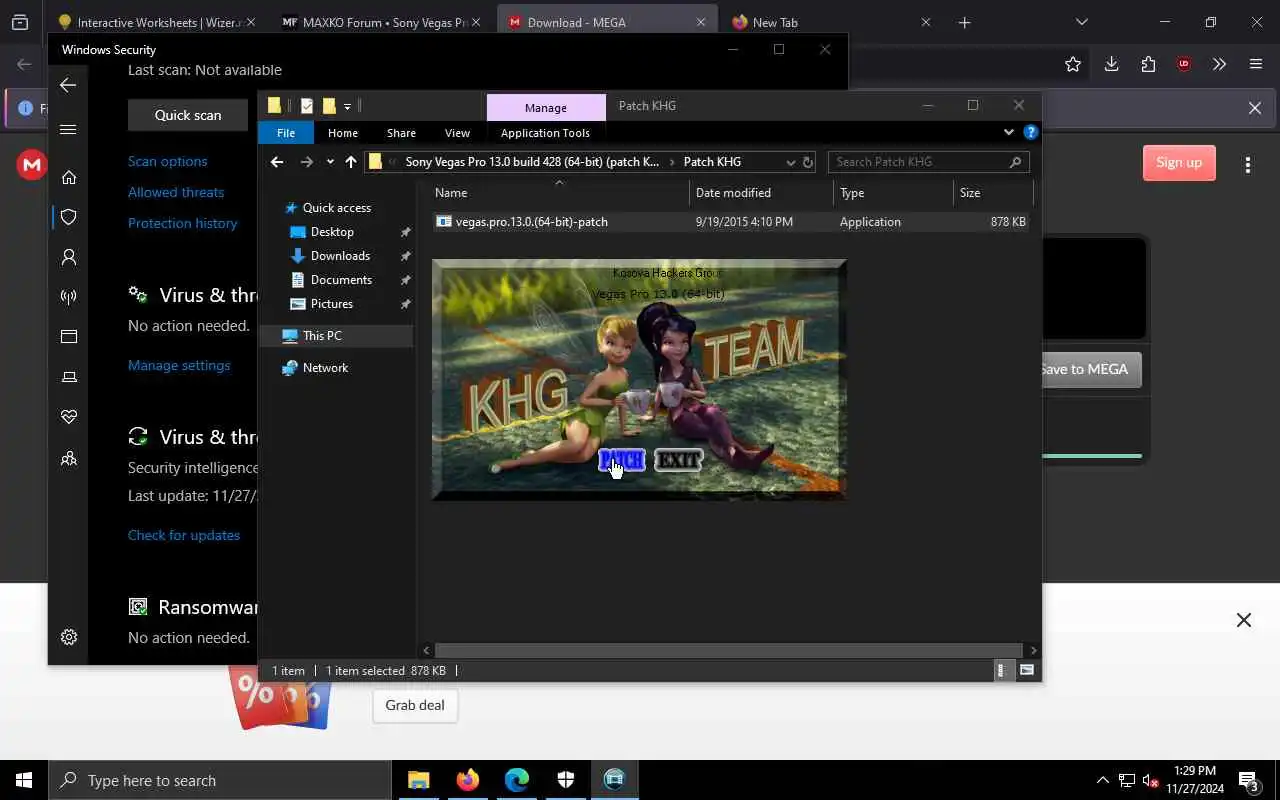Click Patch KHG breadcrumb in address bar
The image size is (1280, 800).
point(712,162)
